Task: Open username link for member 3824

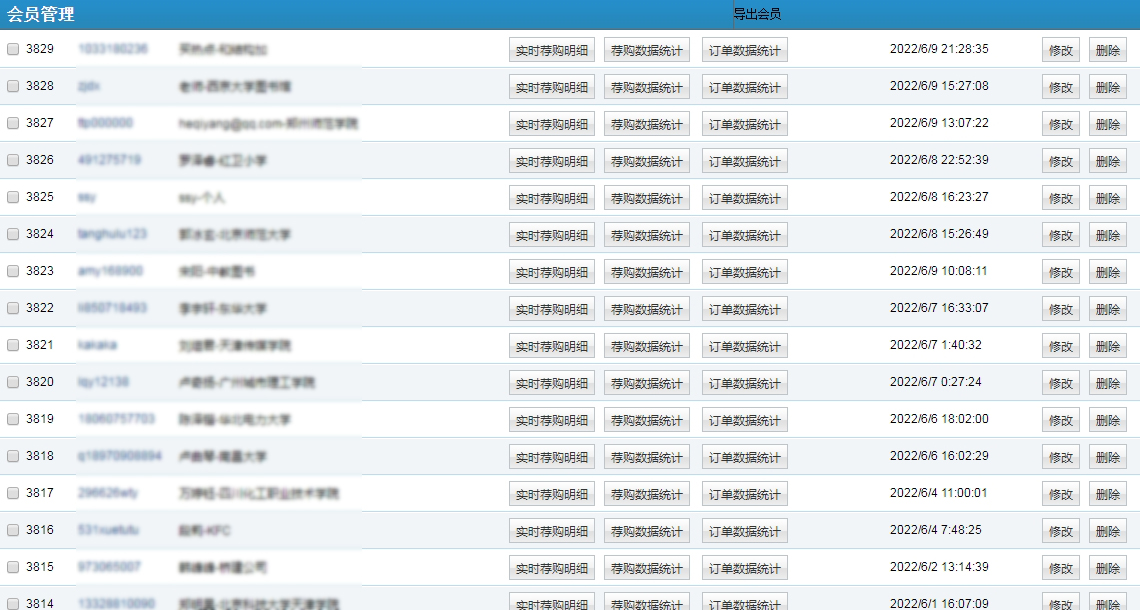Action: click(112, 234)
